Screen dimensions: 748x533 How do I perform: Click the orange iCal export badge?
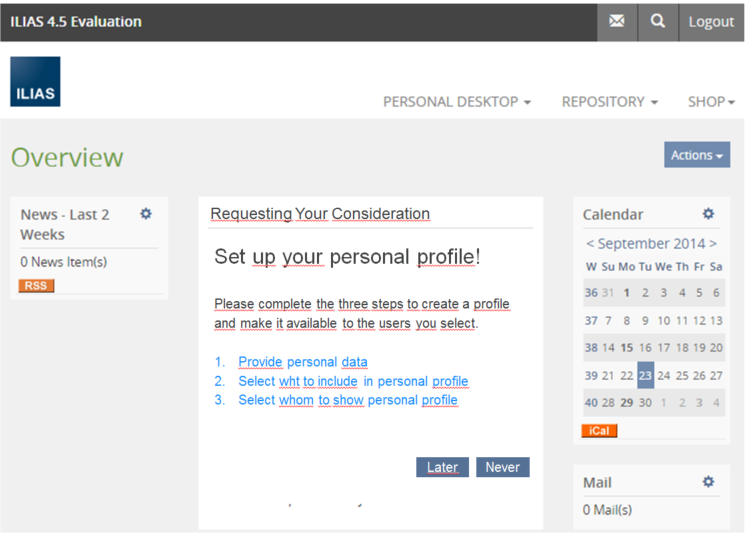pyautogui.click(x=599, y=431)
